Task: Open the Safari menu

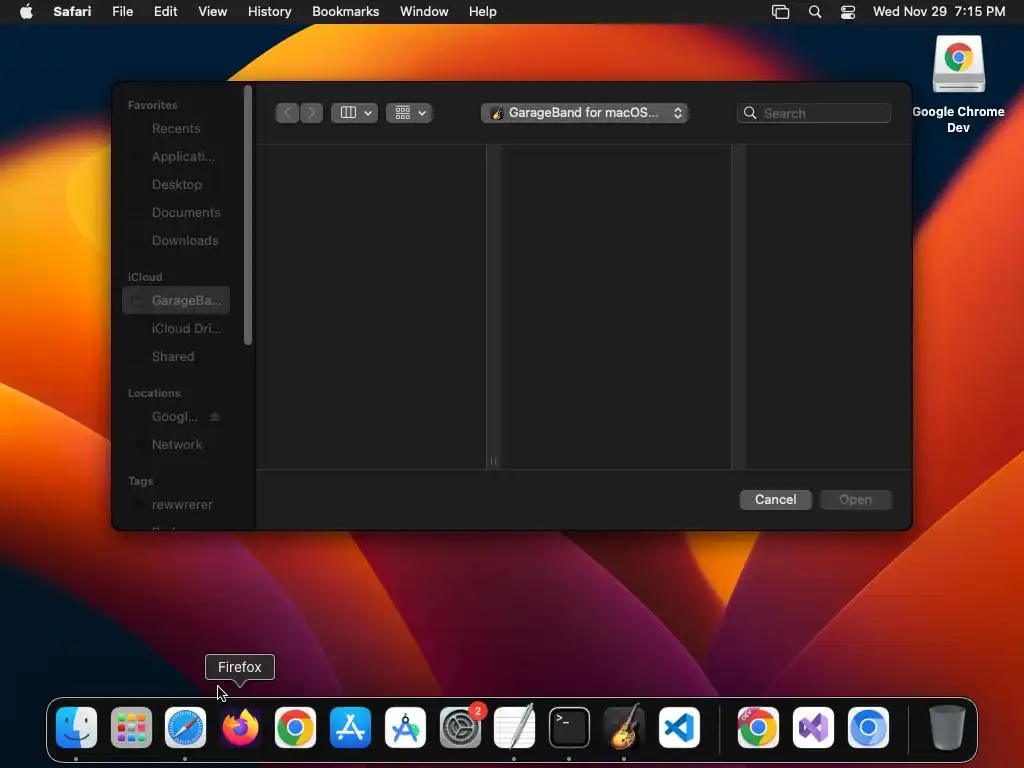Action: click(x=72, y=12)
